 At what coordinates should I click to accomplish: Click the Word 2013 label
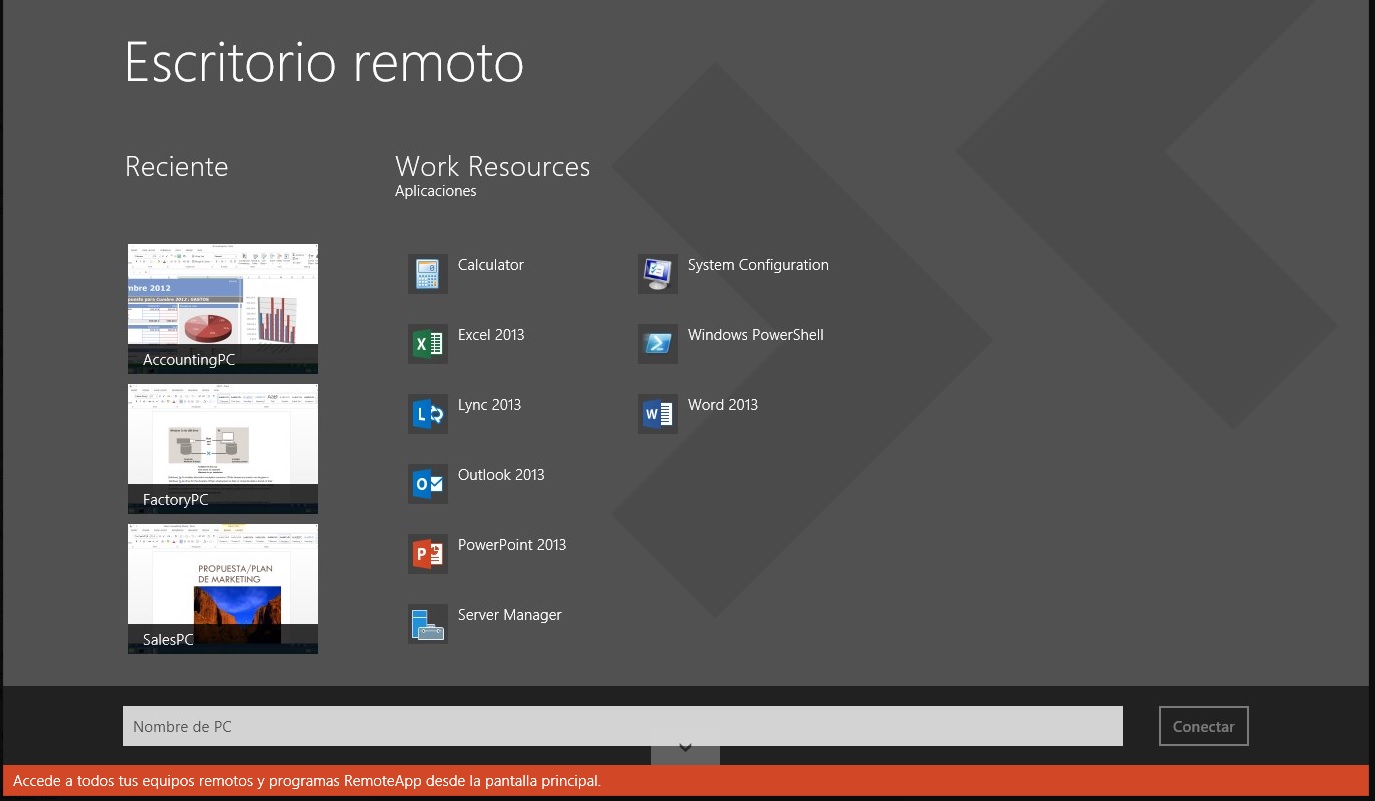click(723, 405)
